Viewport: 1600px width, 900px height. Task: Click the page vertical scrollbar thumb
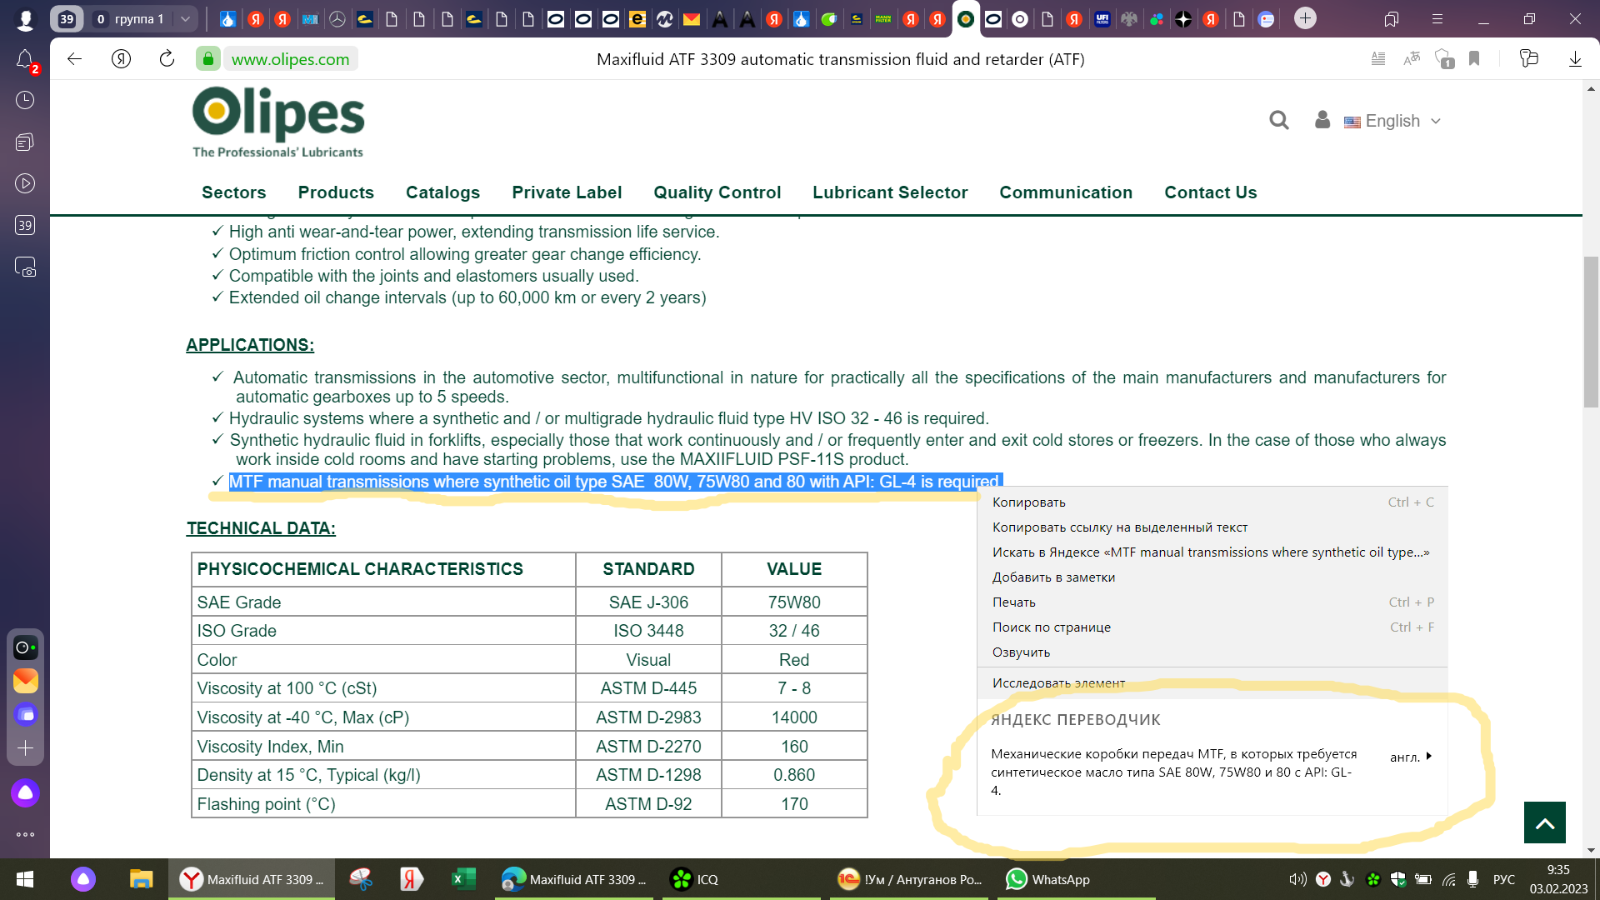coord(1590,332)
